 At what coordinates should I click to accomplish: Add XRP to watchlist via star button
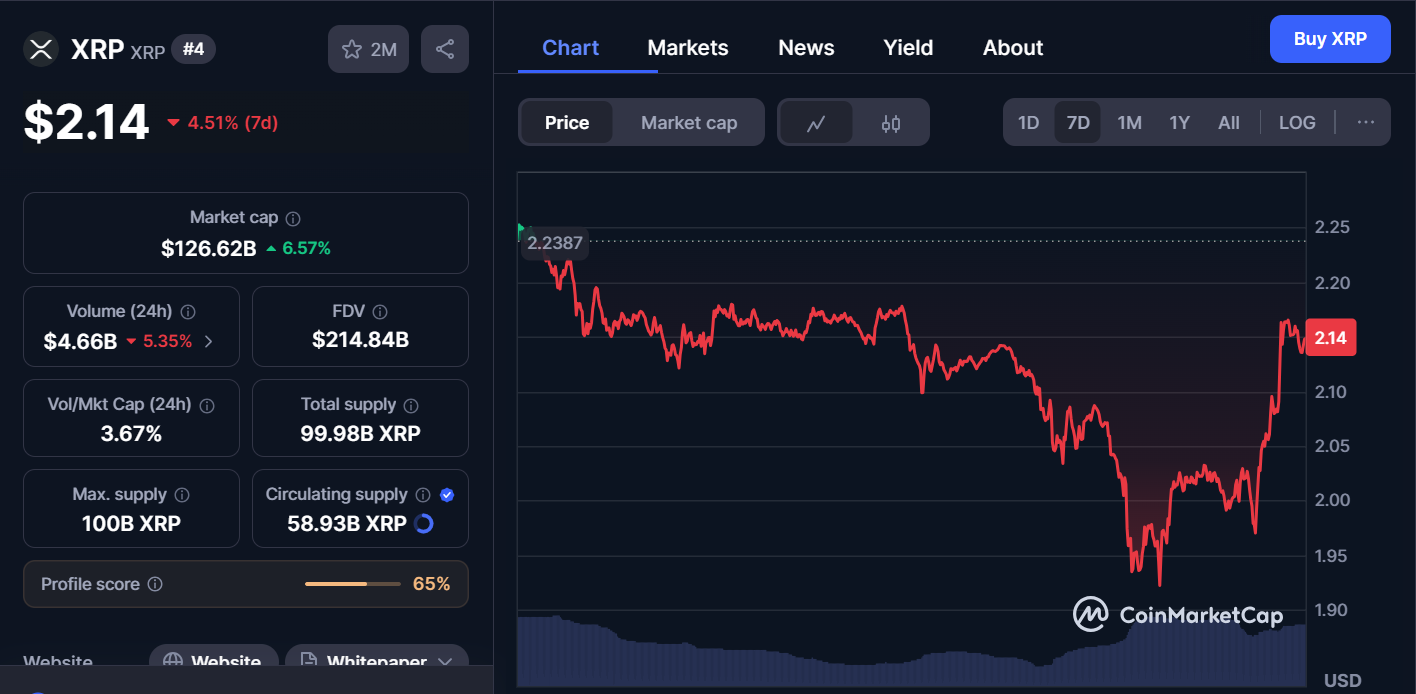[368, 49]
